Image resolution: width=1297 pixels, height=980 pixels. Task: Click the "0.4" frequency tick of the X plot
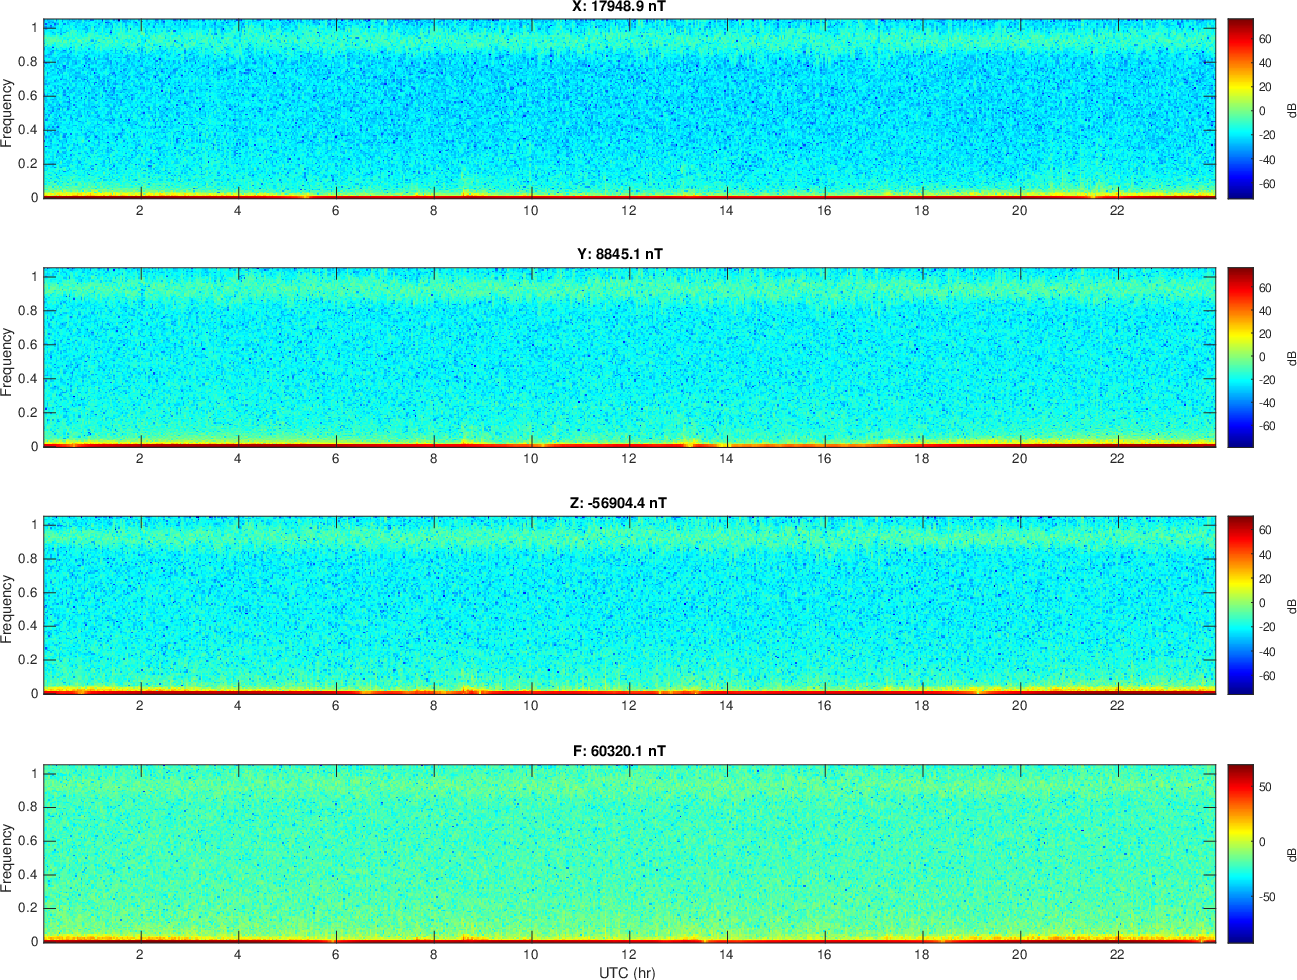pyautogui.click(x=28, y=130)
